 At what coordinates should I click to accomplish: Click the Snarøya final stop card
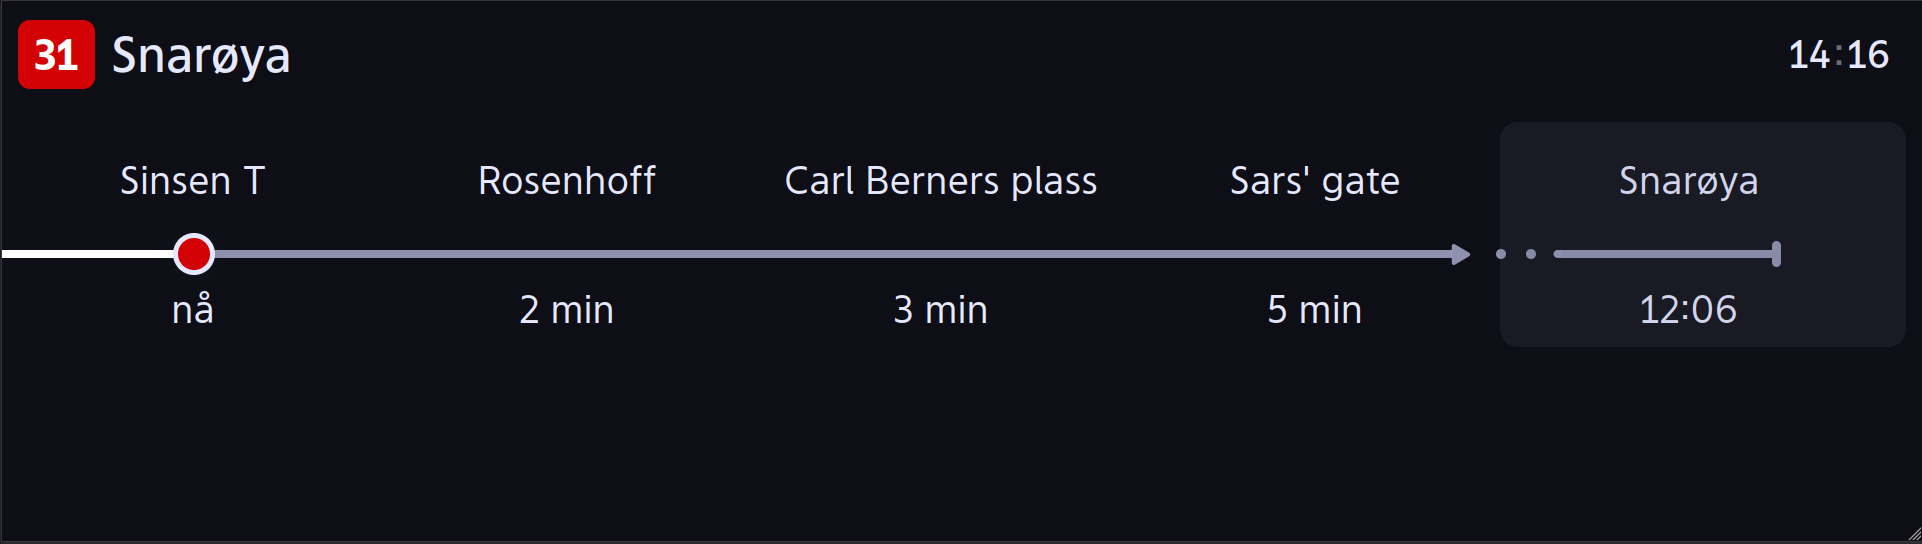tap(1702, 235)
